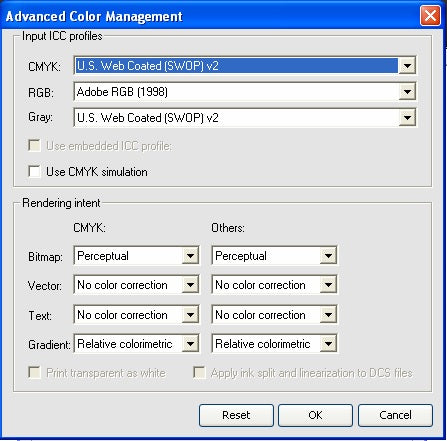
Task: Open Gradient CMYK rendering intent dropdown
Action: [x=190, y=344]
